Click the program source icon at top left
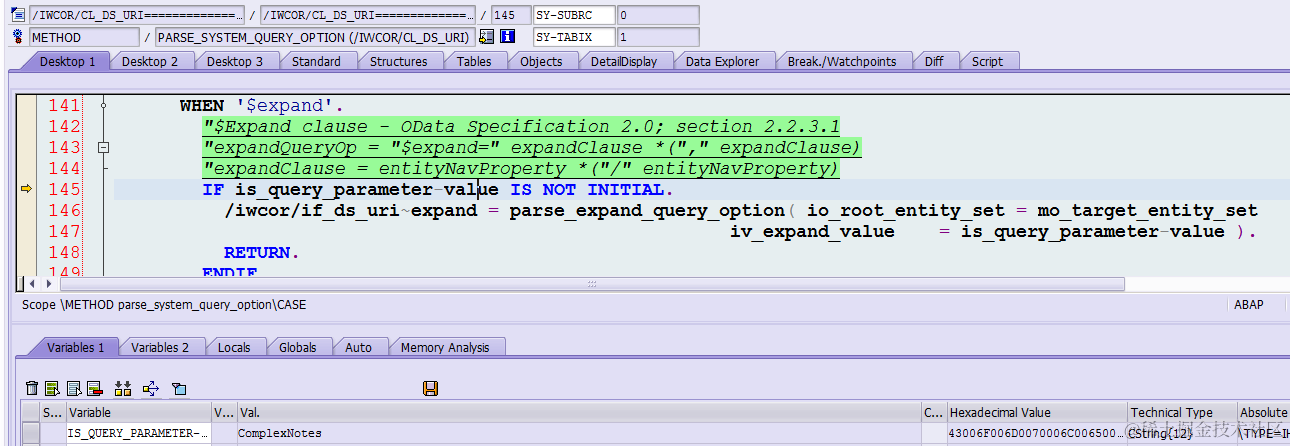 16,15
